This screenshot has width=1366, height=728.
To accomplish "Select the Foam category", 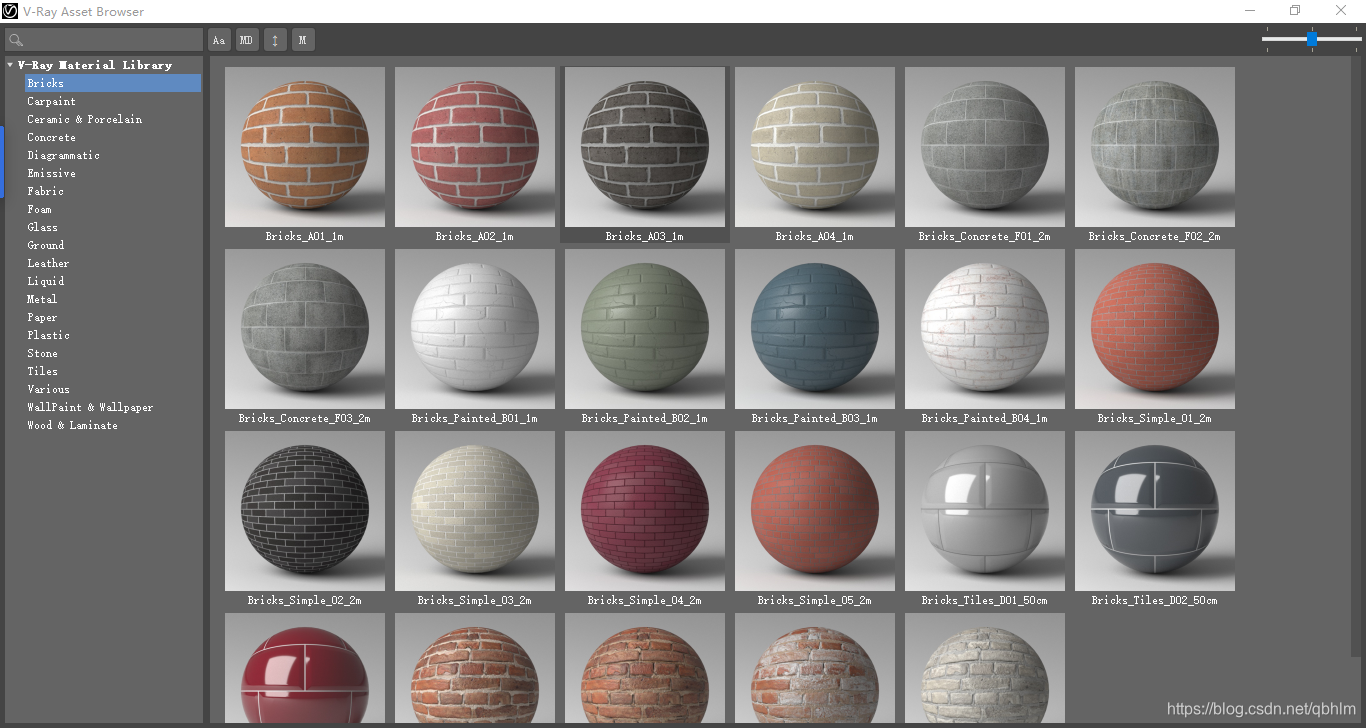I will 39,209.
